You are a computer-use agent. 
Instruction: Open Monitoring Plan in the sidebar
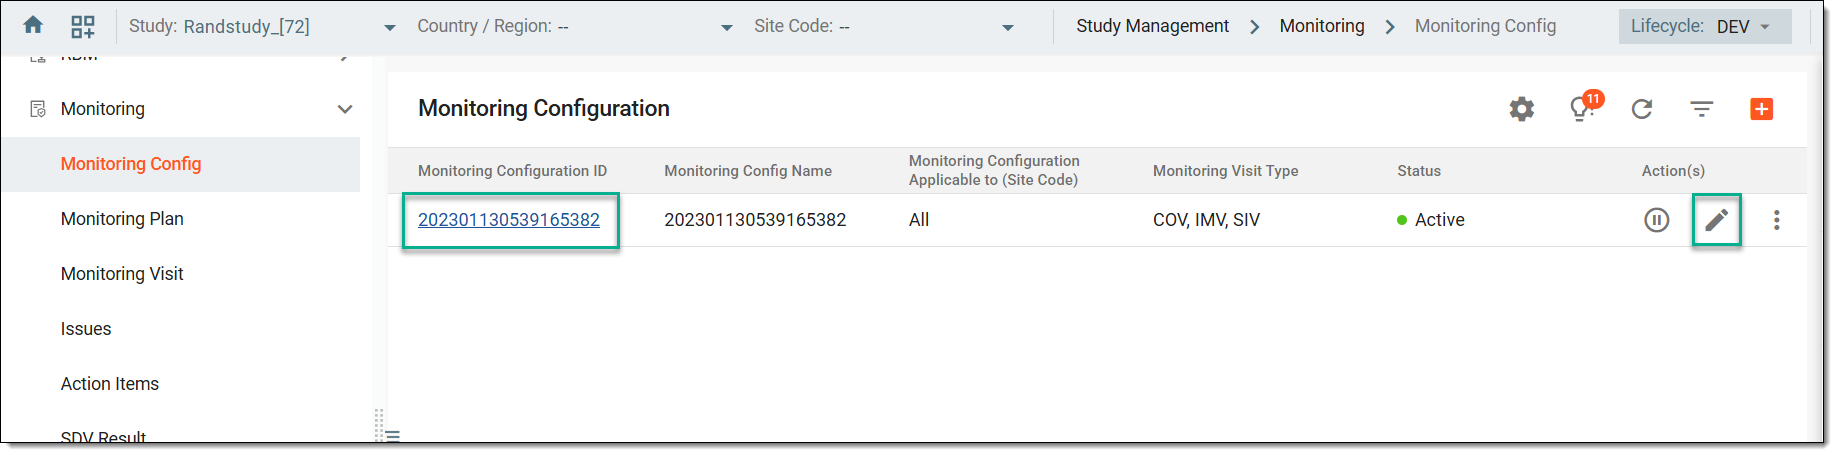click(122, 219)
